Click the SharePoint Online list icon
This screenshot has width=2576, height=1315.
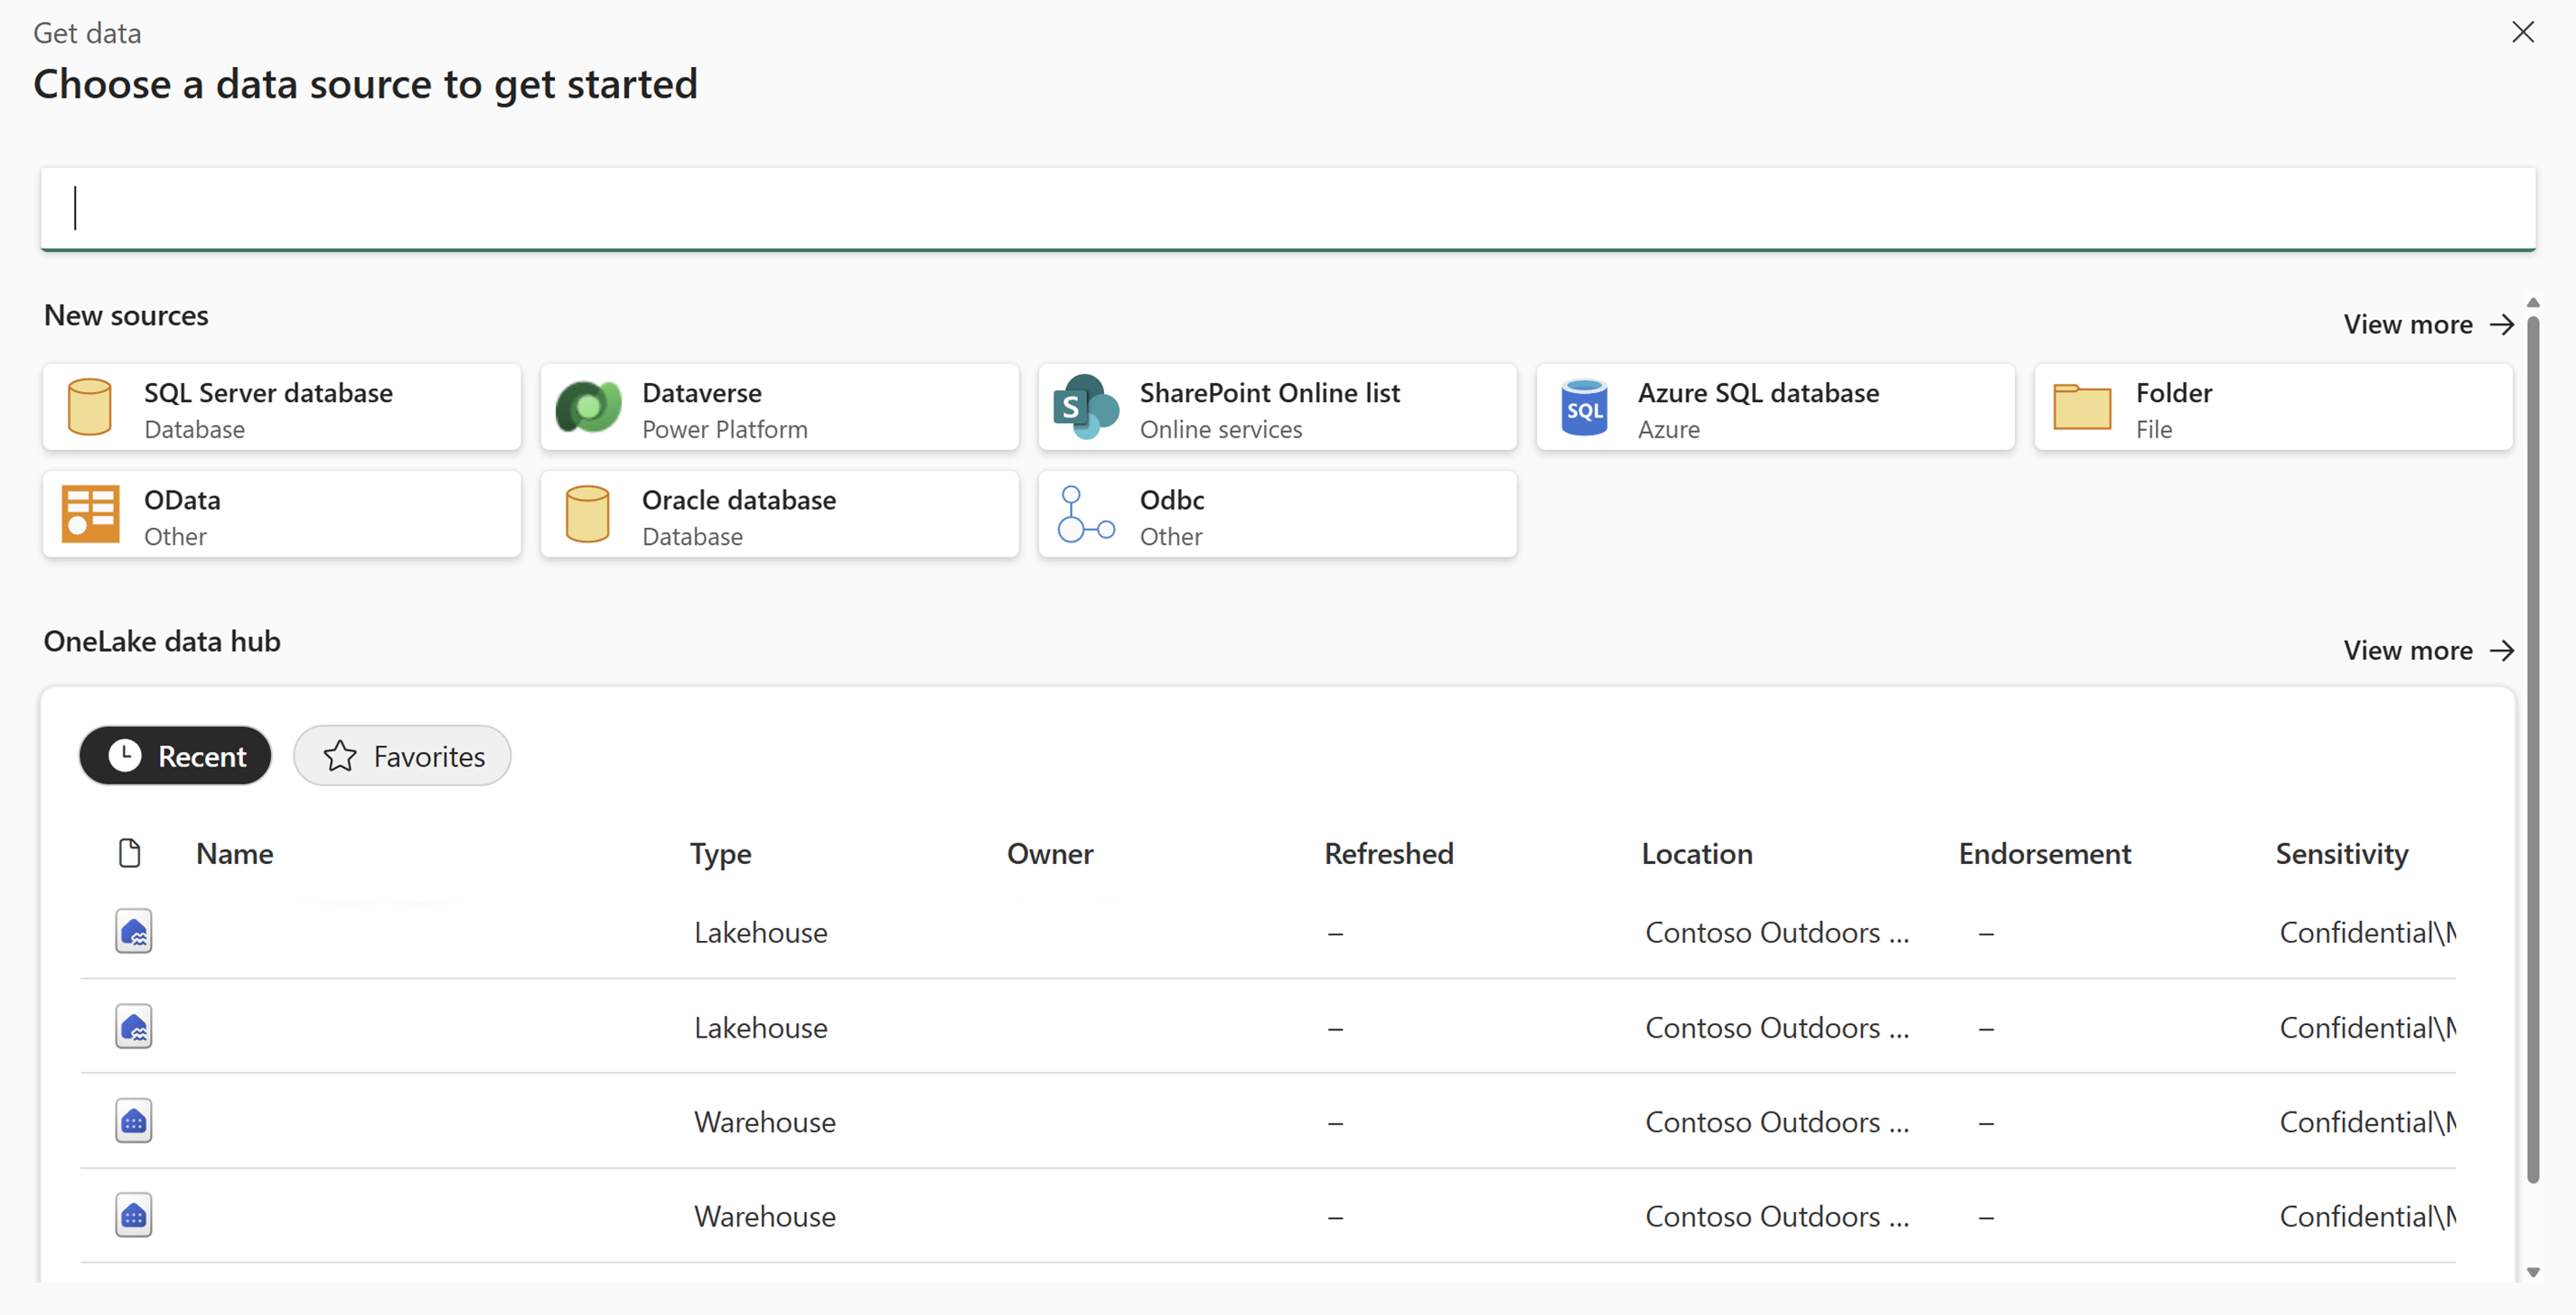(x=1085, y=408)
